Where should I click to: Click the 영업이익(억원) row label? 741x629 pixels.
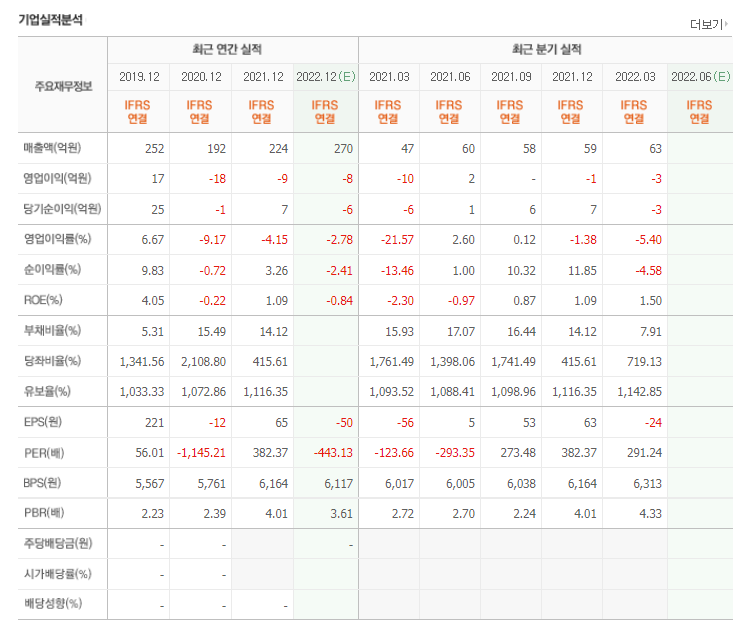pos(57,178)
